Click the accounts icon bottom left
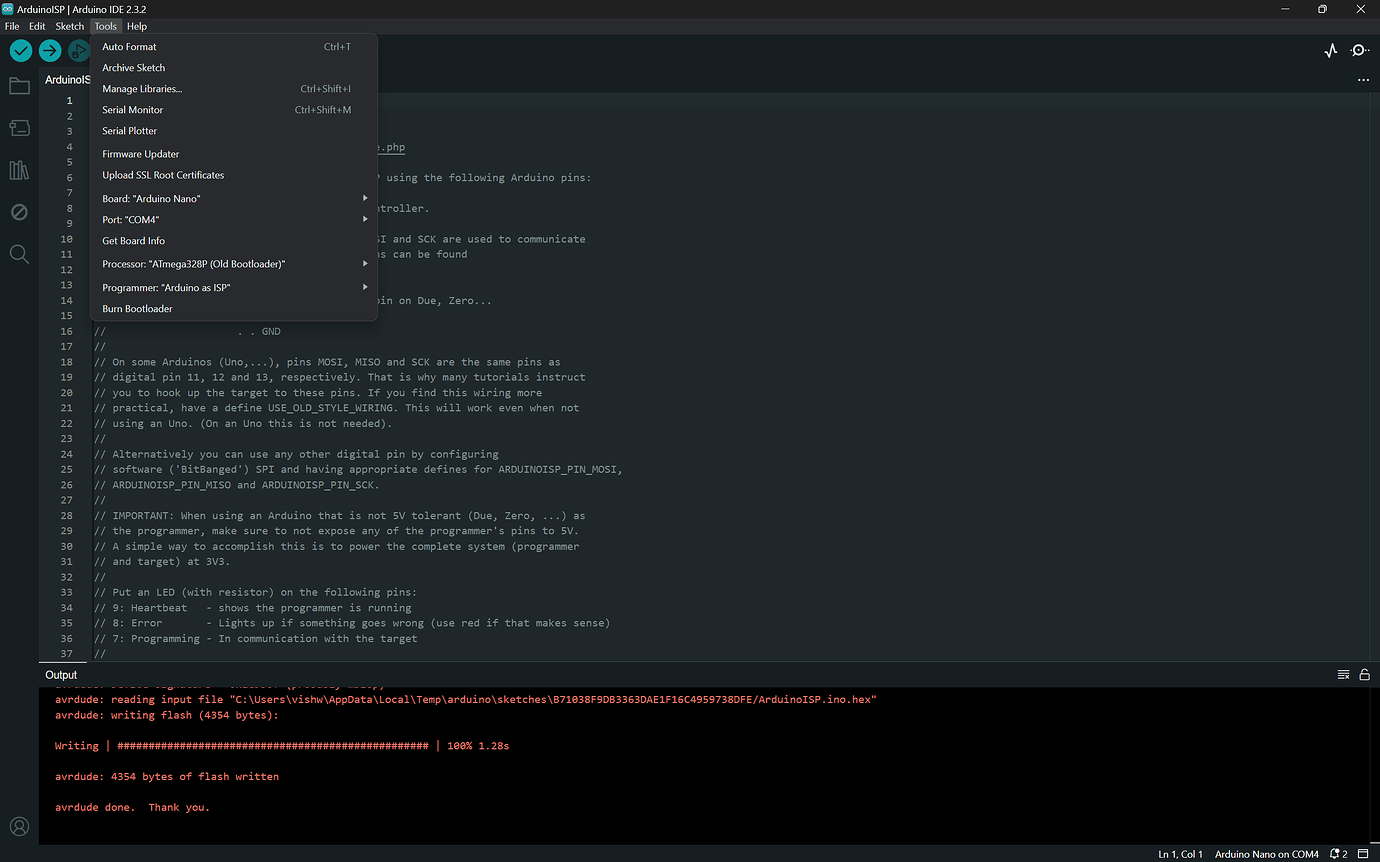The width and height of the screenshot is (1380, 862). coord(19,826)
